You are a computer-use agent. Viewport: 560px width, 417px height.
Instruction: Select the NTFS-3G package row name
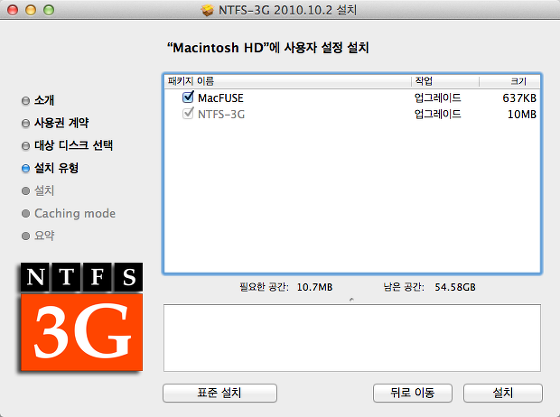tap(221, 114)
